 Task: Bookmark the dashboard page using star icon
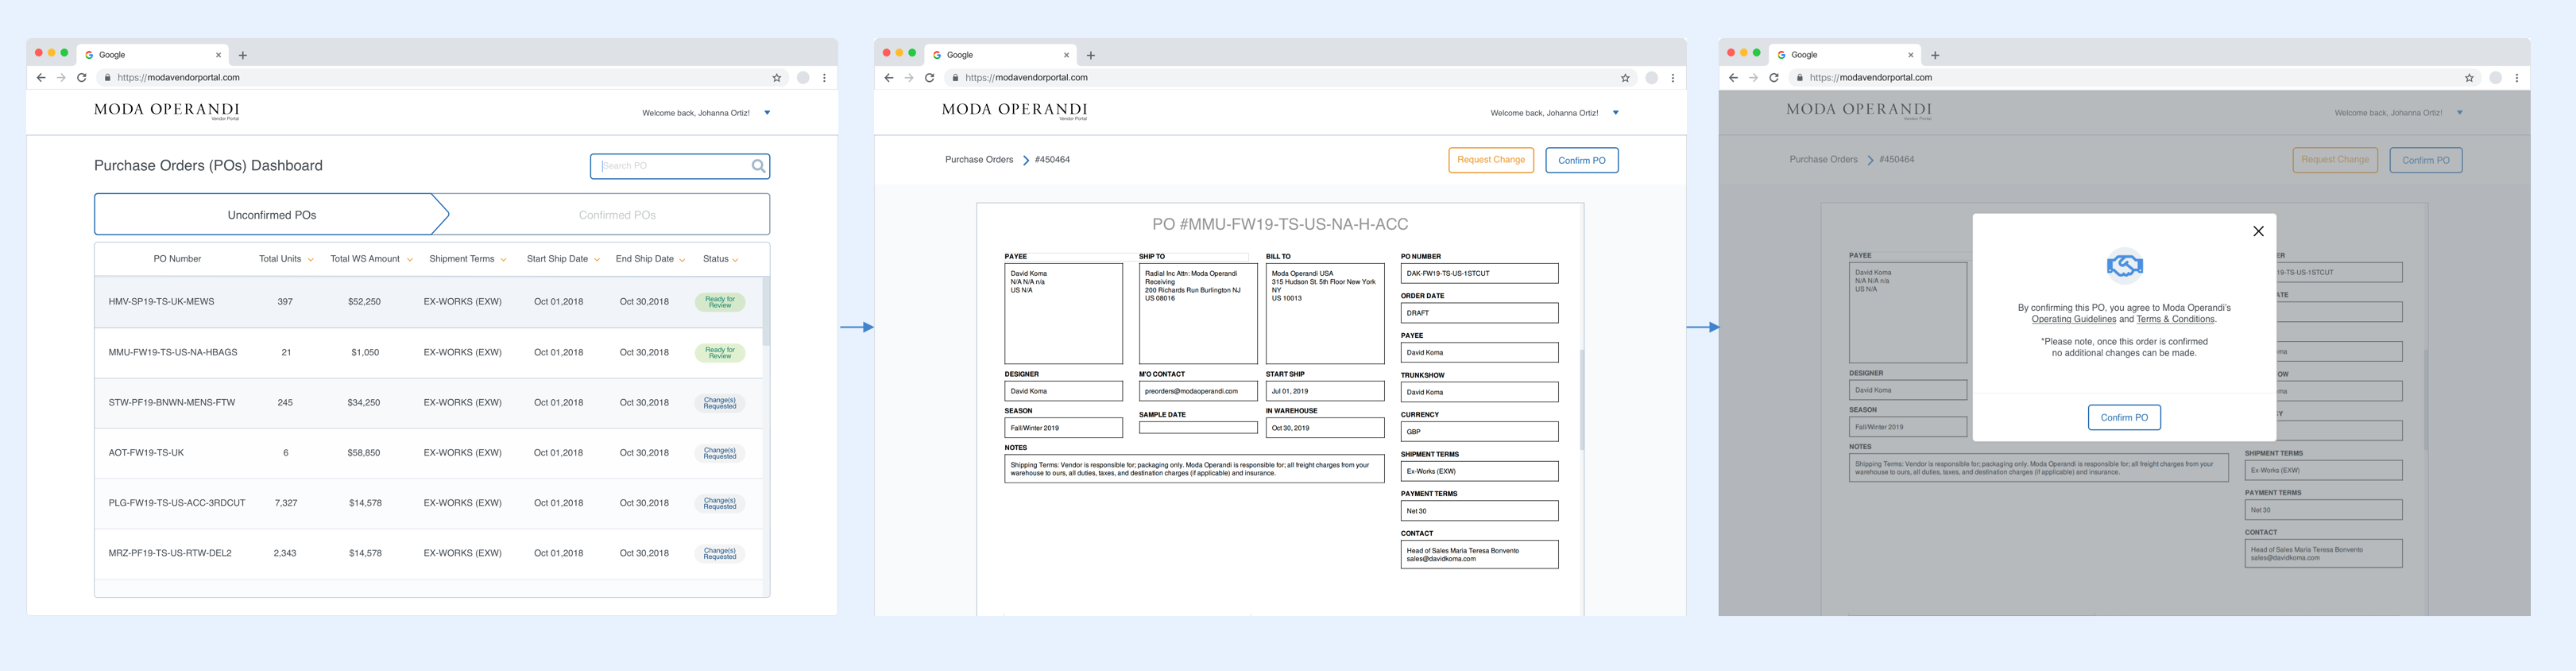776,78
